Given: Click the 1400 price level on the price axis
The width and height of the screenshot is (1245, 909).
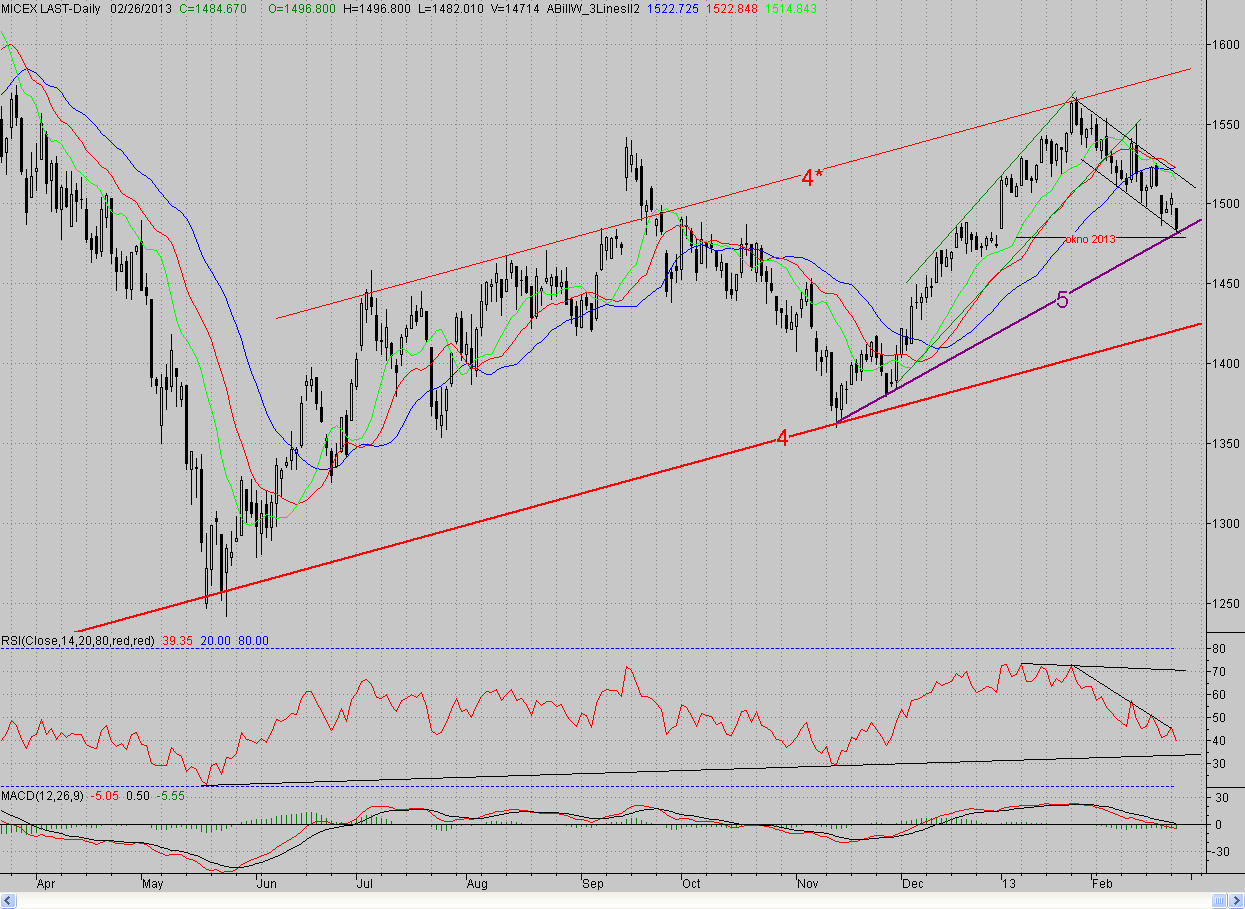Looking at the screenshot, I should (1226, 363).
